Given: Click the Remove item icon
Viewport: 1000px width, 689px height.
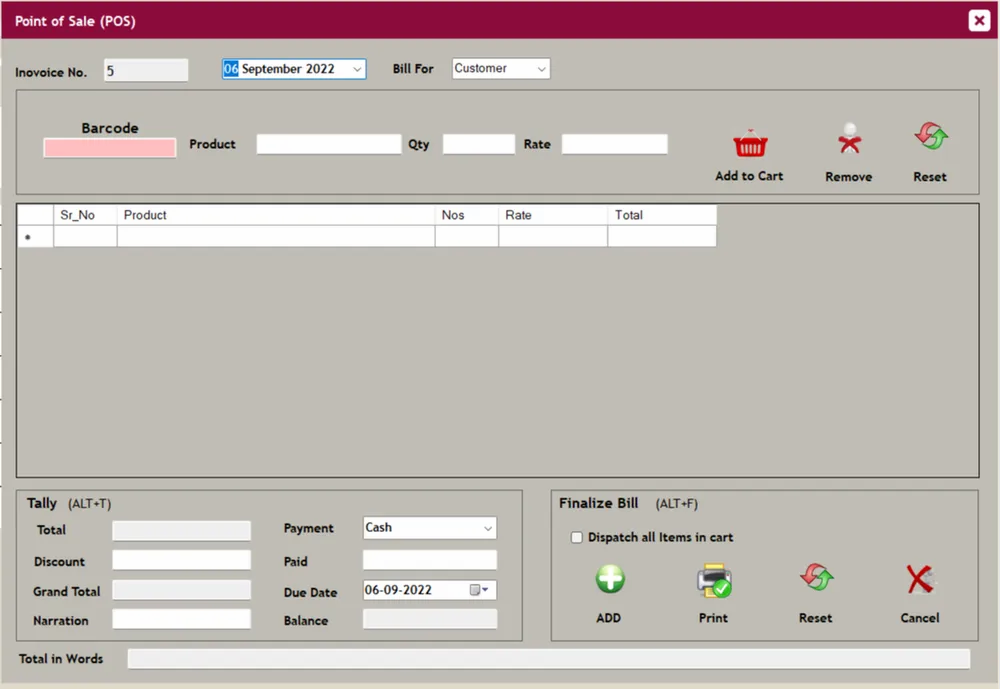Looking at the screenshot, I should 849,139.
